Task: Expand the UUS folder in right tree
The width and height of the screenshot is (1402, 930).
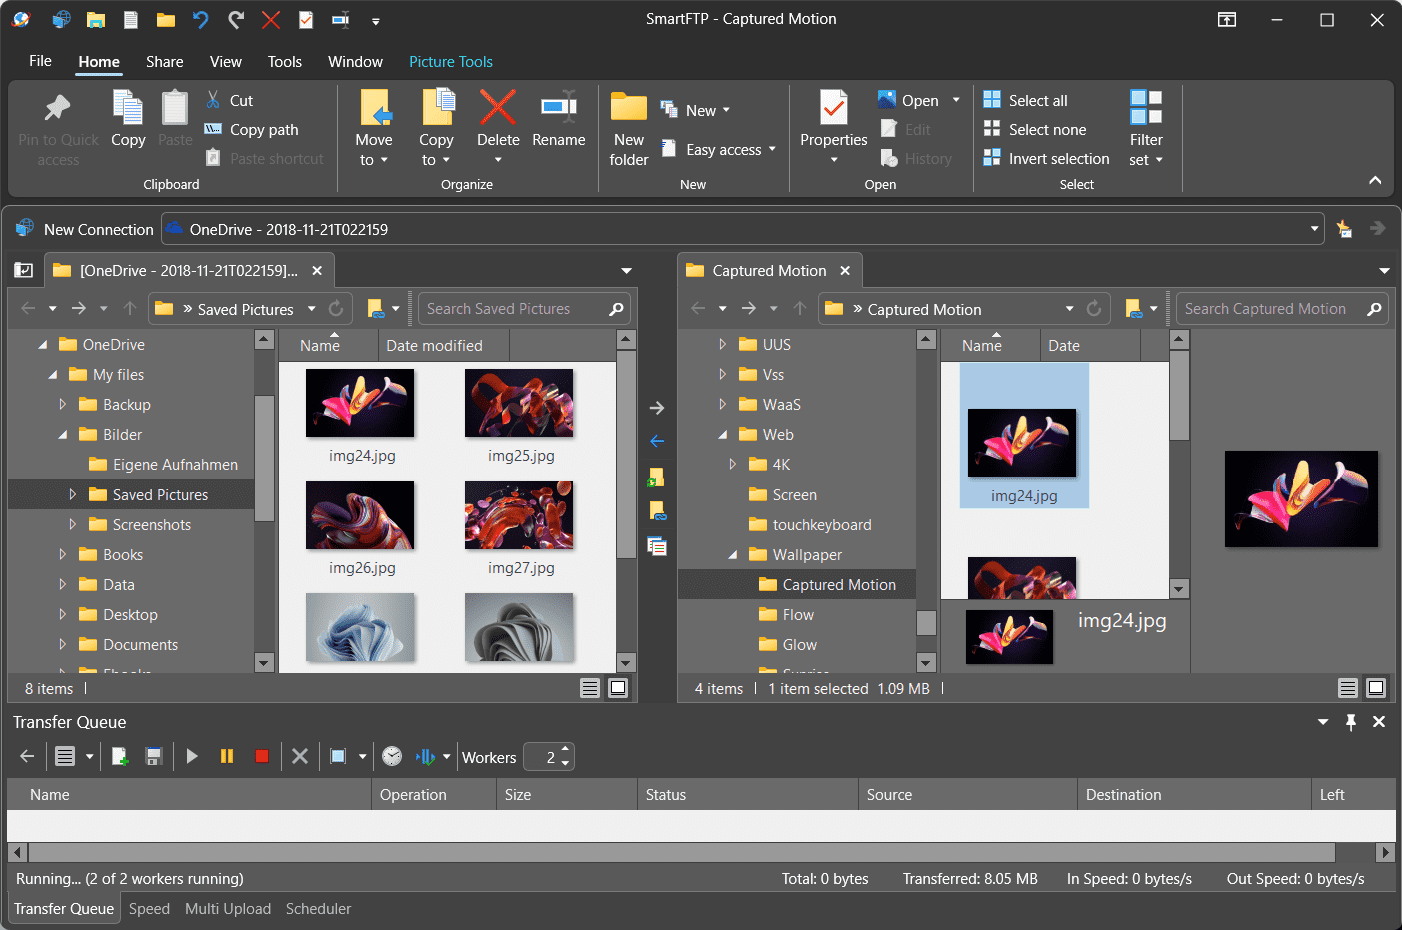Action: click(722, 345)
